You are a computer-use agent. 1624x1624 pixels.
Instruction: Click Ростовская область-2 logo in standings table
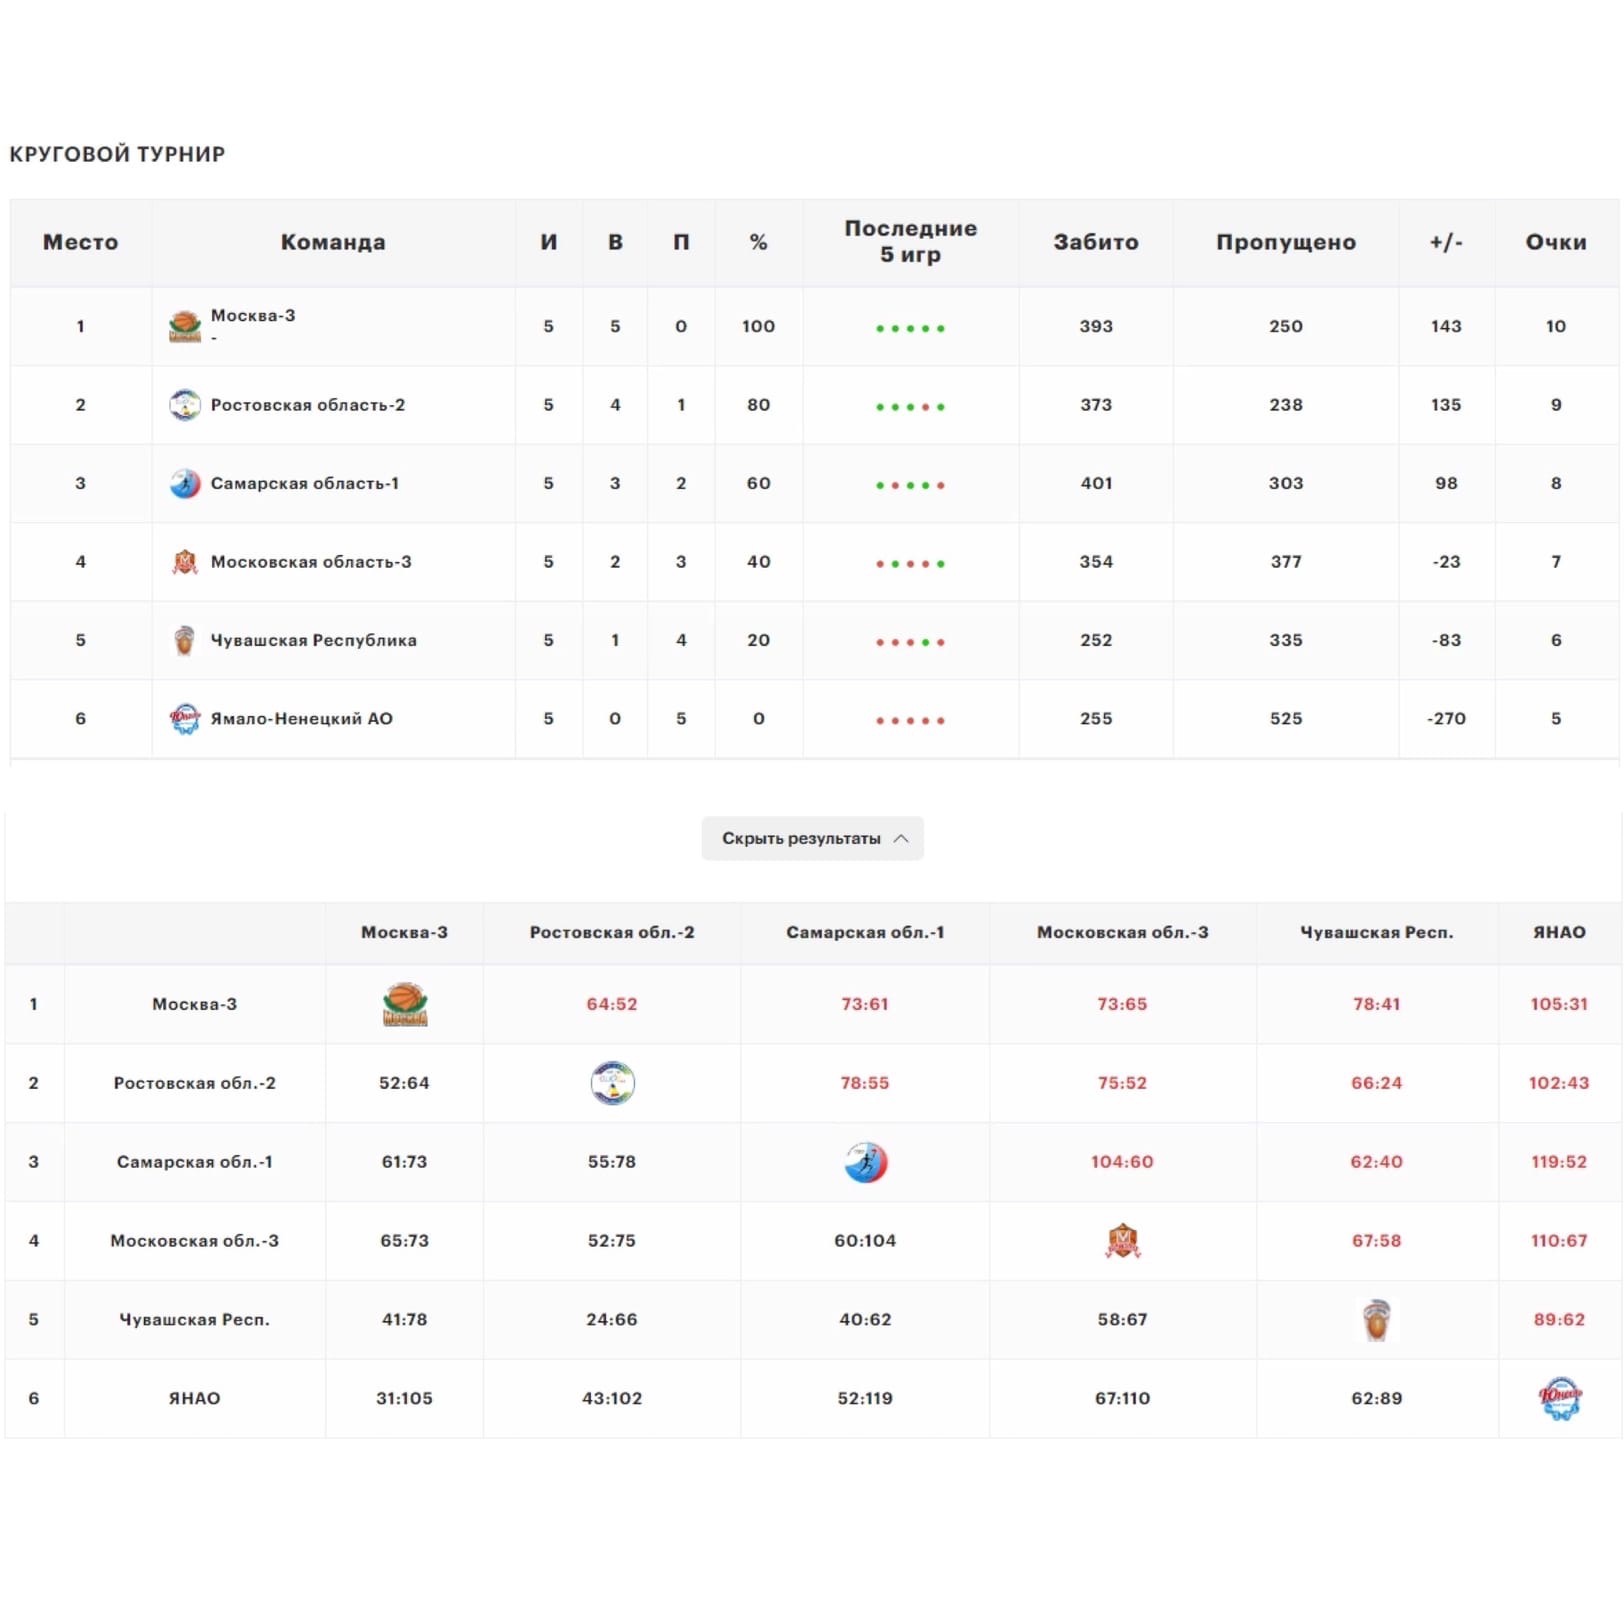coord(185,405)
